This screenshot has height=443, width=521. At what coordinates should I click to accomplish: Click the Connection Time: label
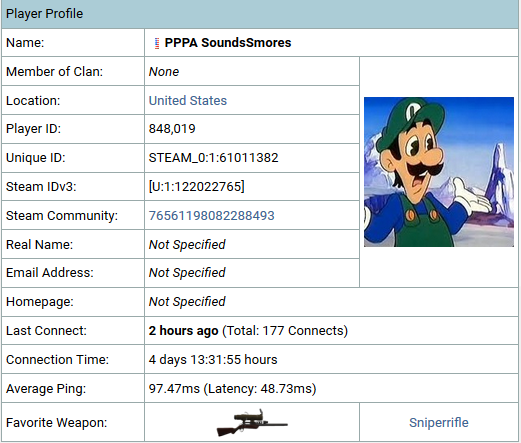(x=57, y=360)
